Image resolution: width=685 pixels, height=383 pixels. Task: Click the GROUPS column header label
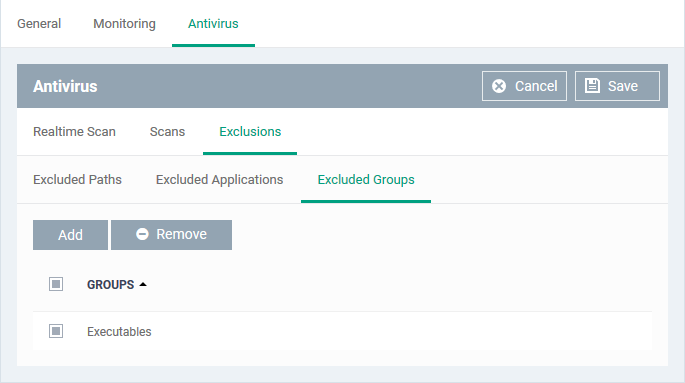111,285
